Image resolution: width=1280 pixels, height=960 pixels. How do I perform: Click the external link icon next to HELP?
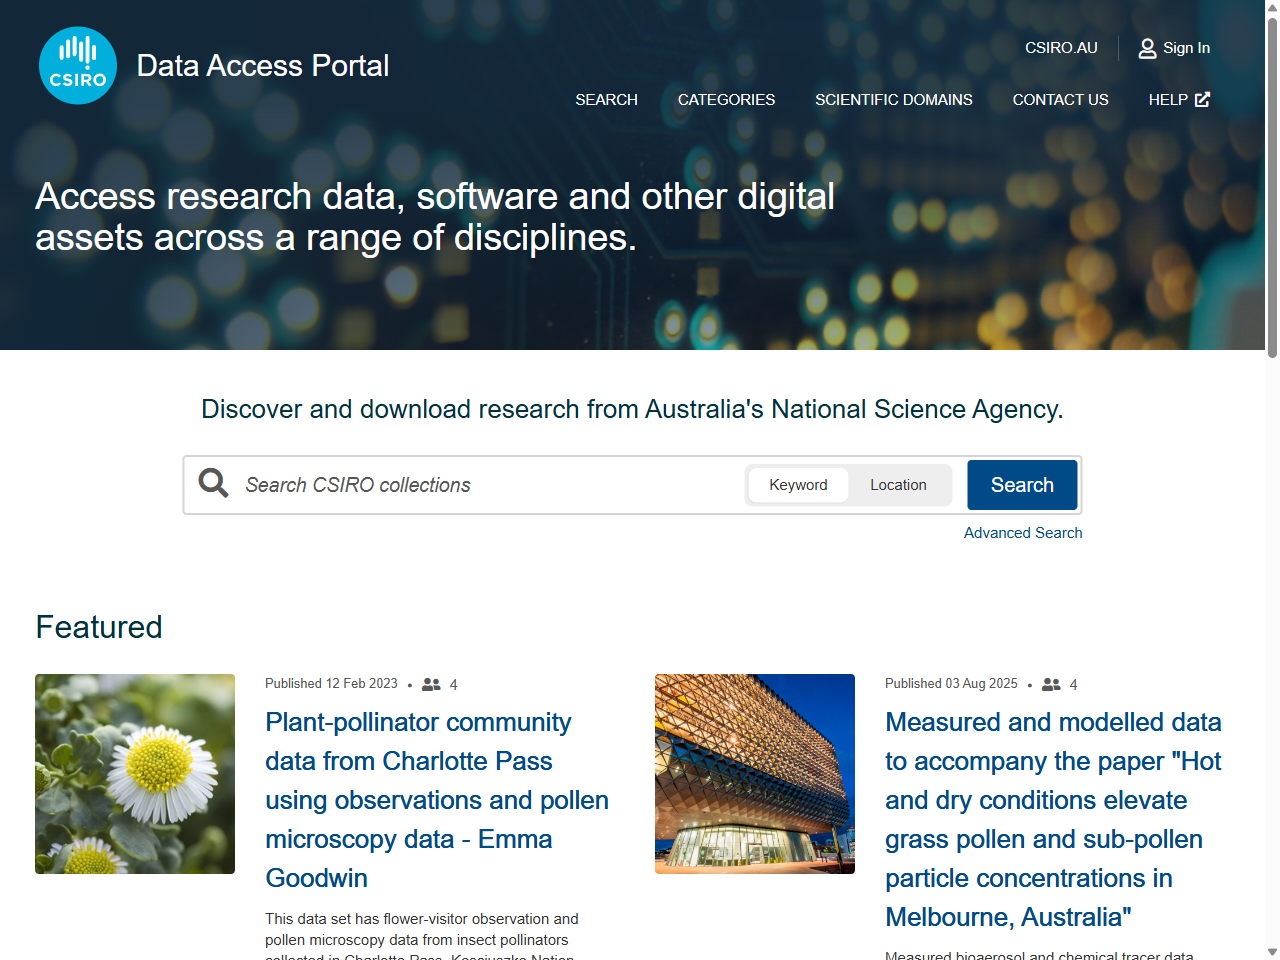pyautogui.click(x=1201, y=99)
